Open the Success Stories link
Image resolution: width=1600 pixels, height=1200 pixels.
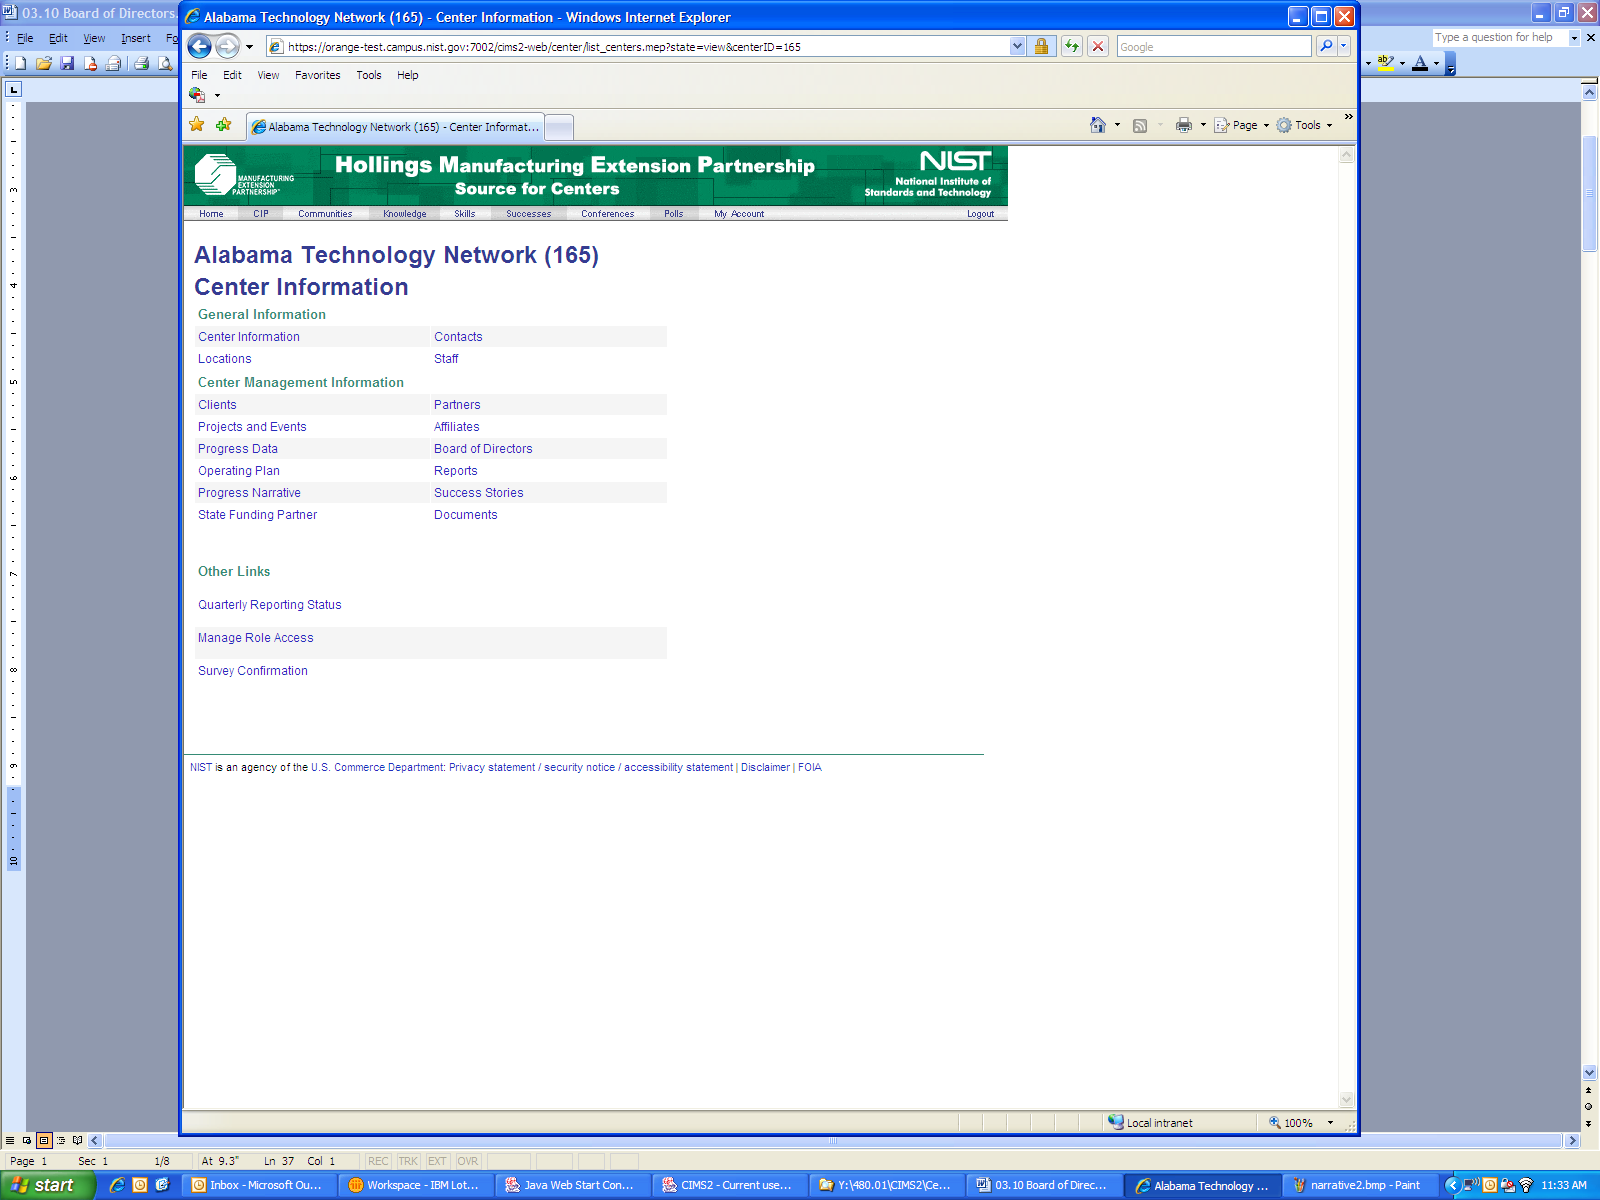tap(479, 493)
